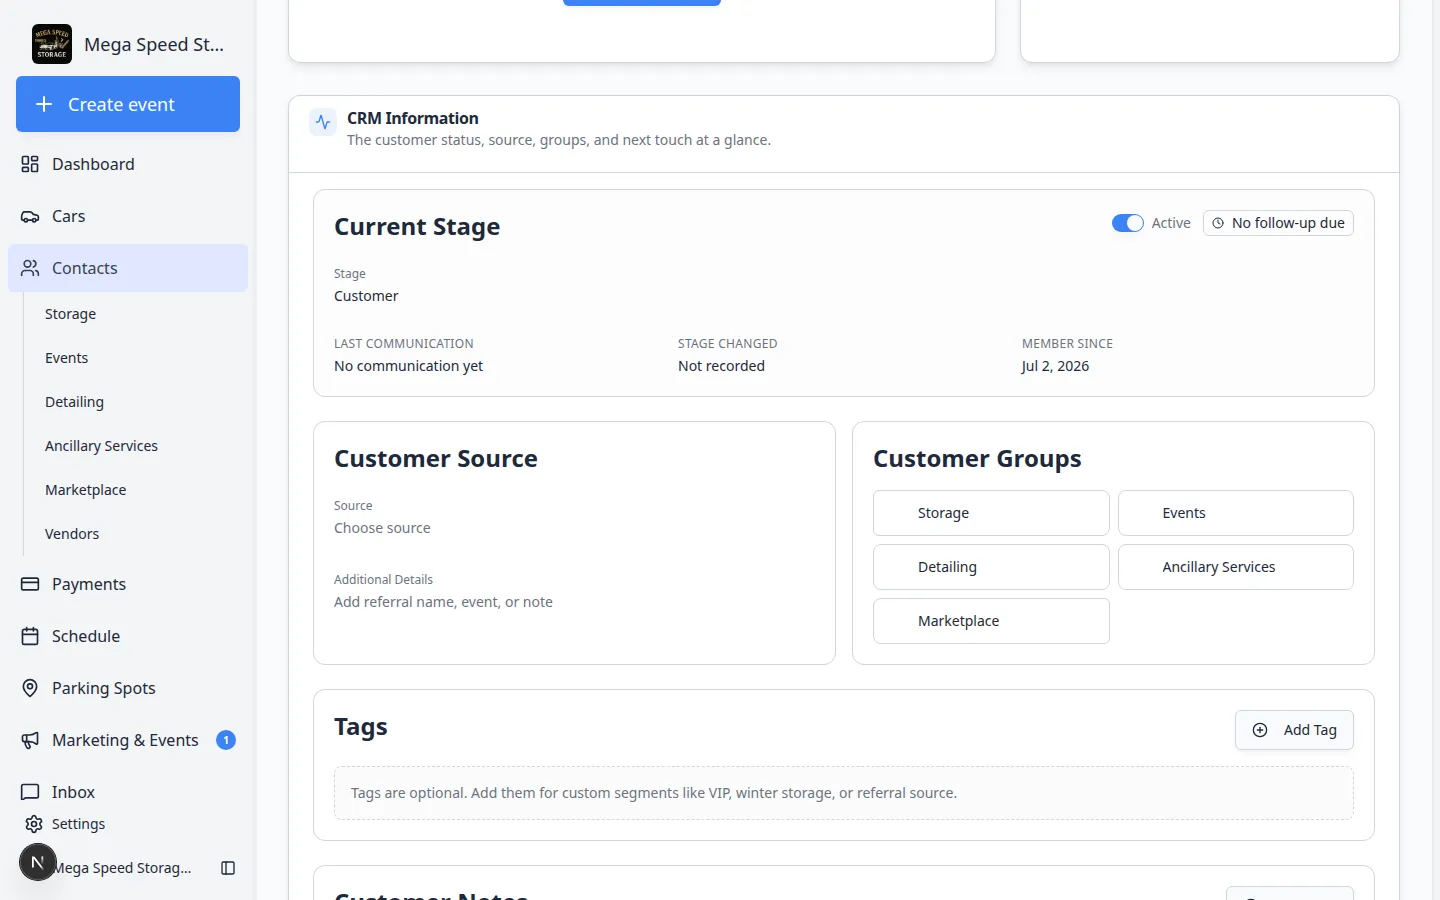Click the Marketing & Events megaphone icon
This screenshot has height=900, width=1440.
(x=30, y=740)
